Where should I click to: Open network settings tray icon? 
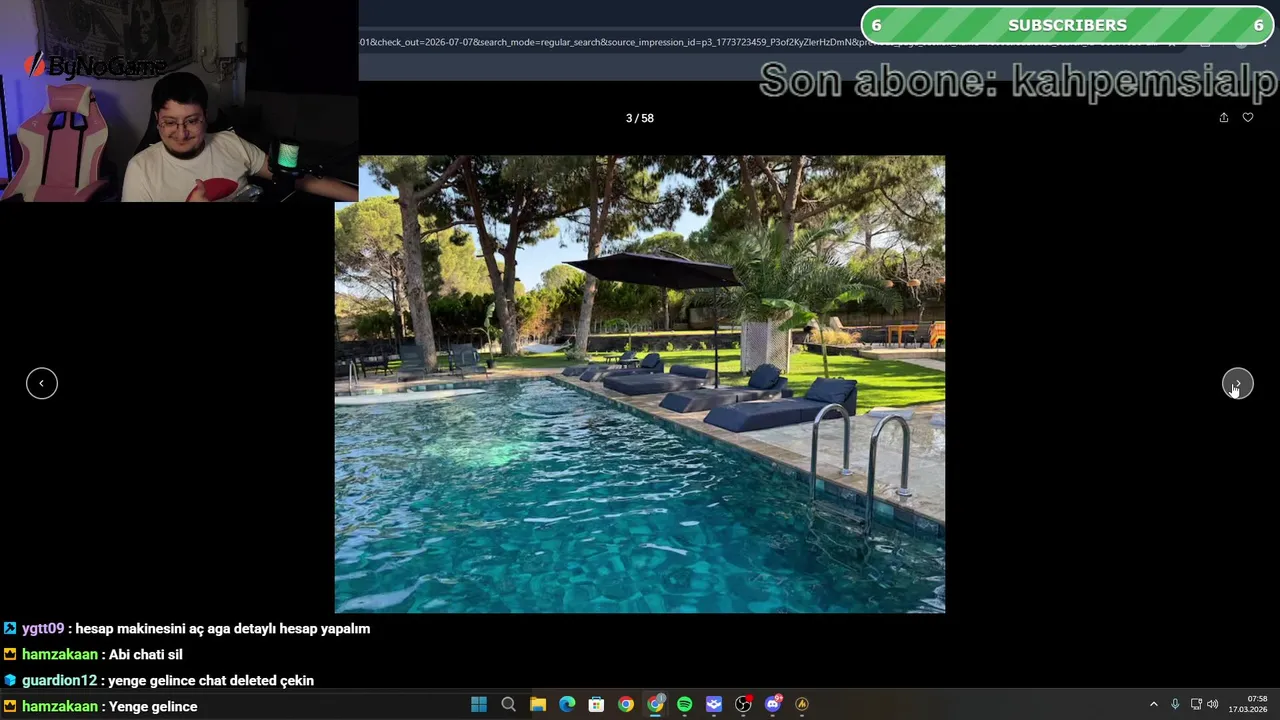1196,704
